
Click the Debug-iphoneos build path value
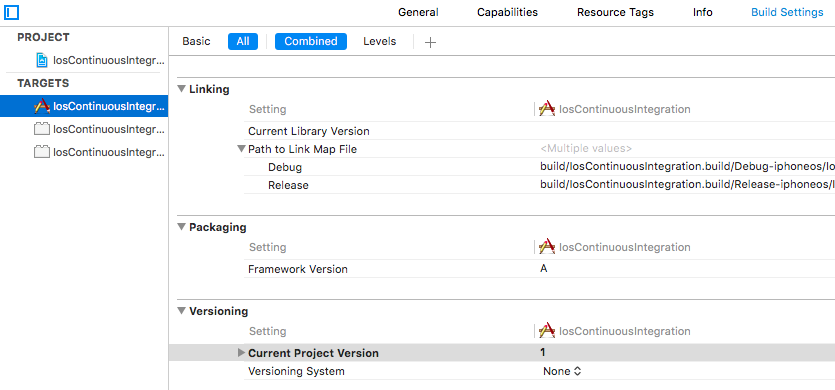(x=687, y=167)
